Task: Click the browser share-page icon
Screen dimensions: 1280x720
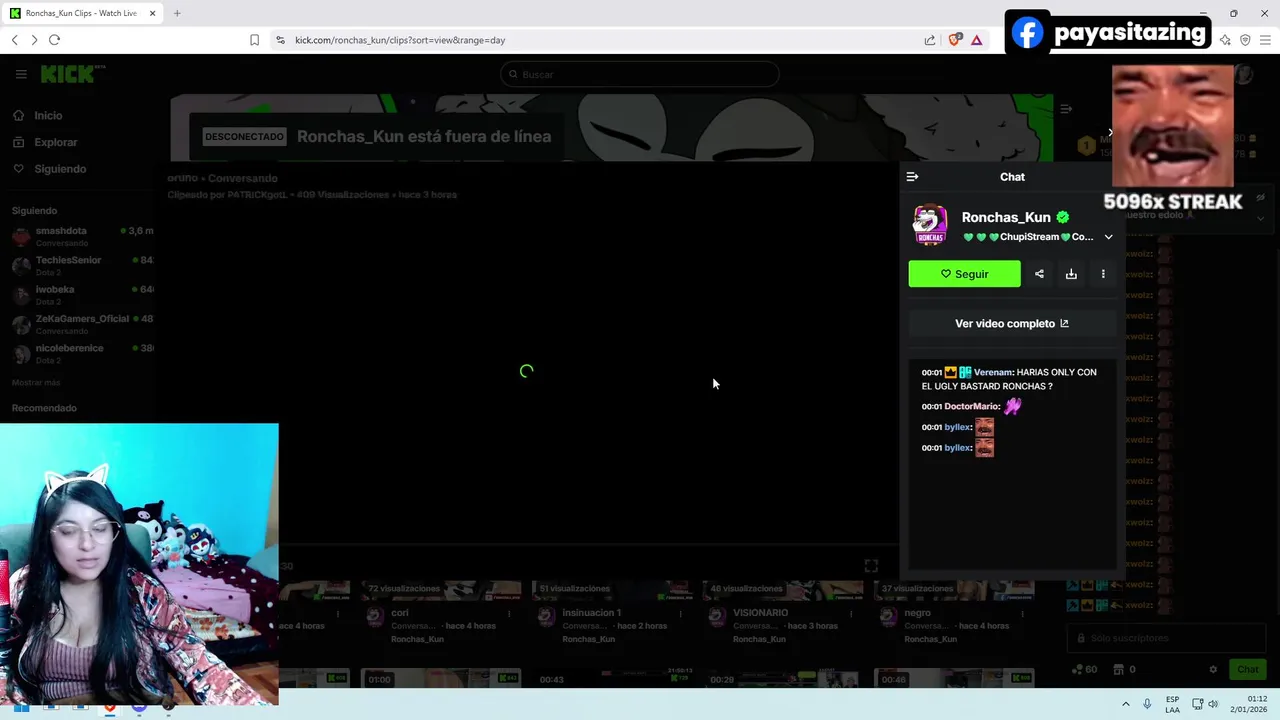Action: click(x=930, y=40)
